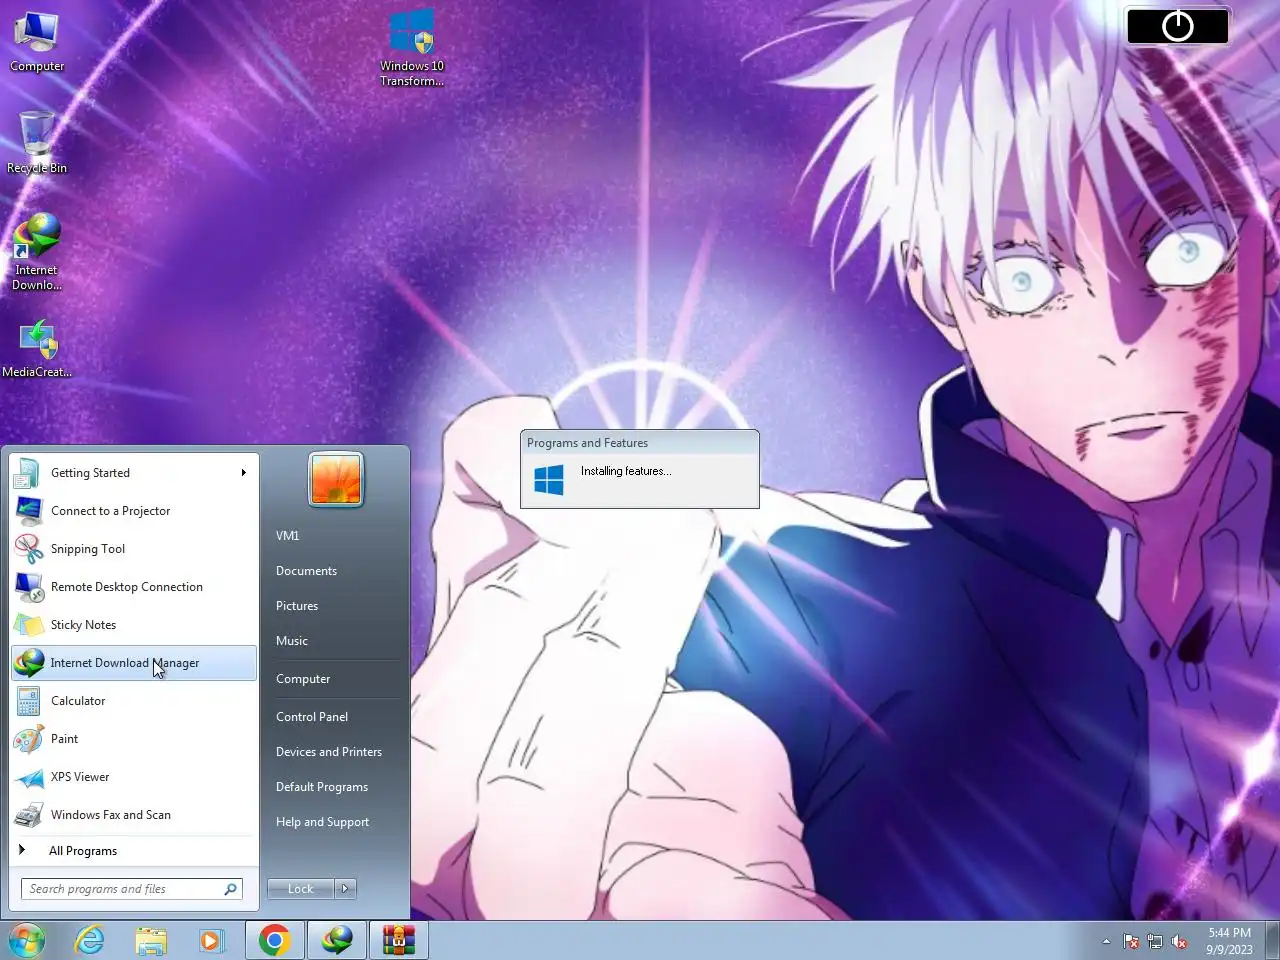
Task: Switch to Google Chrome on the taskbar
Action: tap(275, 940)
